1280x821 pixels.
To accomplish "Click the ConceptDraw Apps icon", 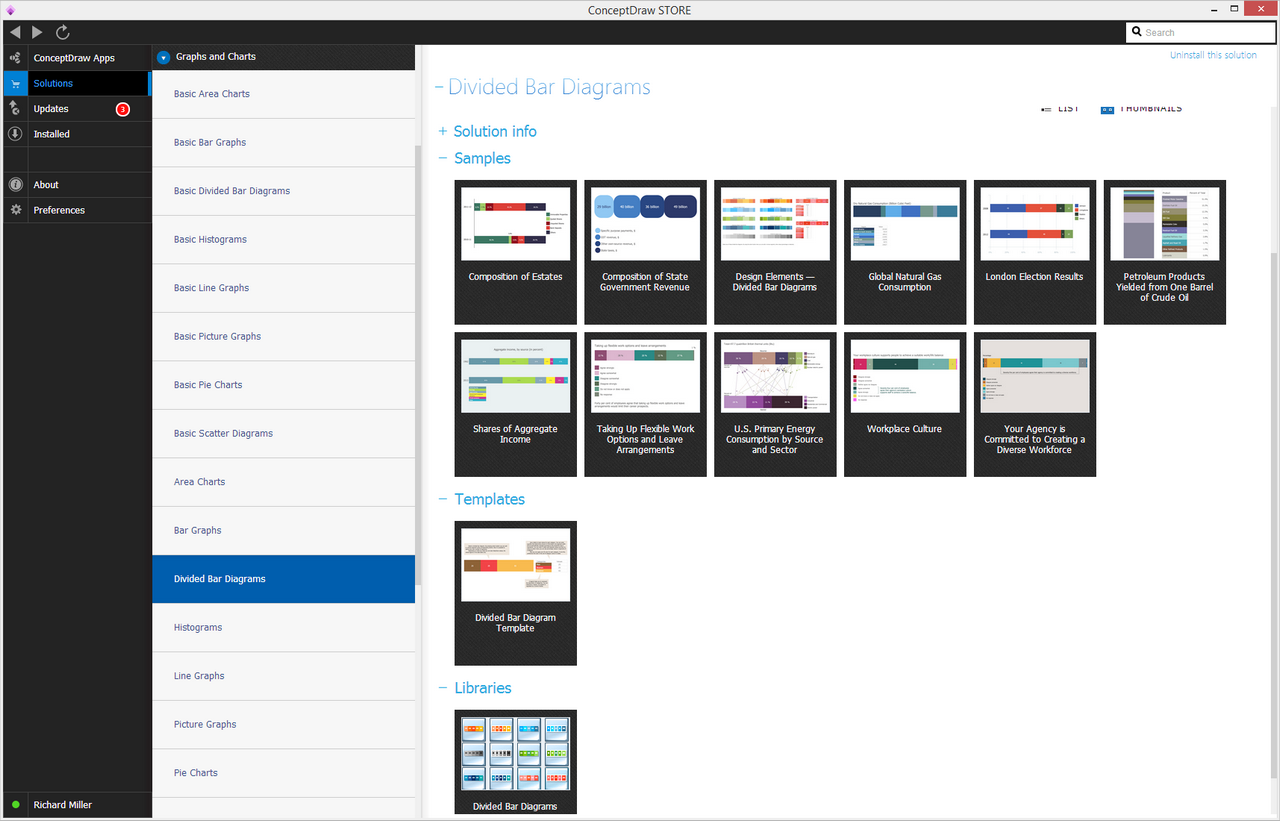I will 14,57.
